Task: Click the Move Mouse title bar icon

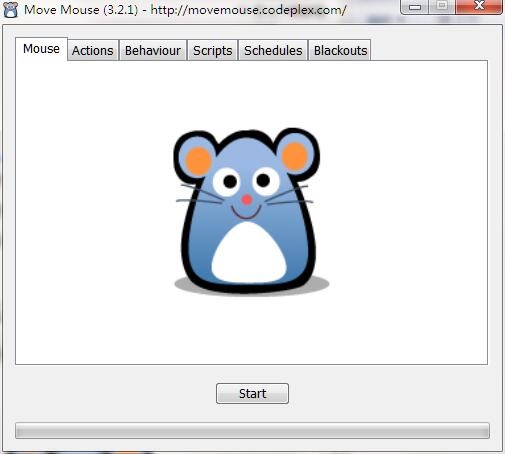Action: (x=11, y=9)
